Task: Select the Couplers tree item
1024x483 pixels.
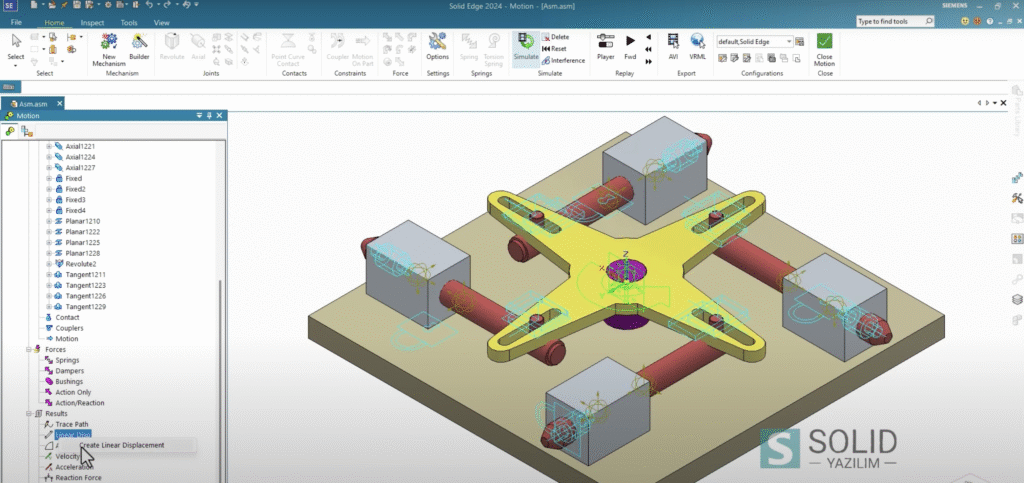Action: [69, 328]
